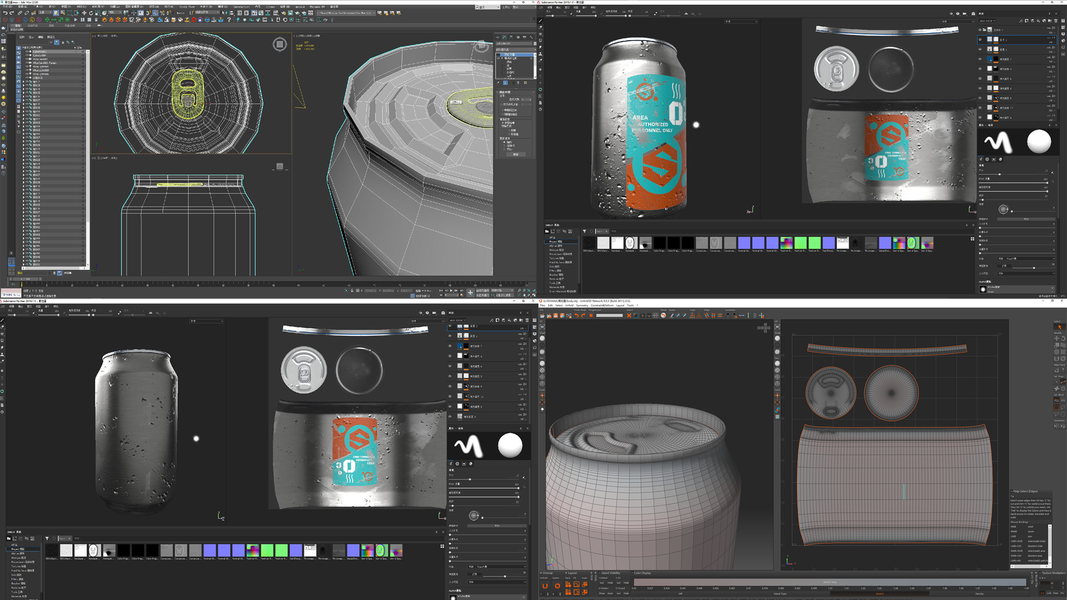The height and width of the screenshot is (600, 1067).
Task: Toggle Symmetry icon in top-right Painter toolbar
Action: click(x=686, y=14)
